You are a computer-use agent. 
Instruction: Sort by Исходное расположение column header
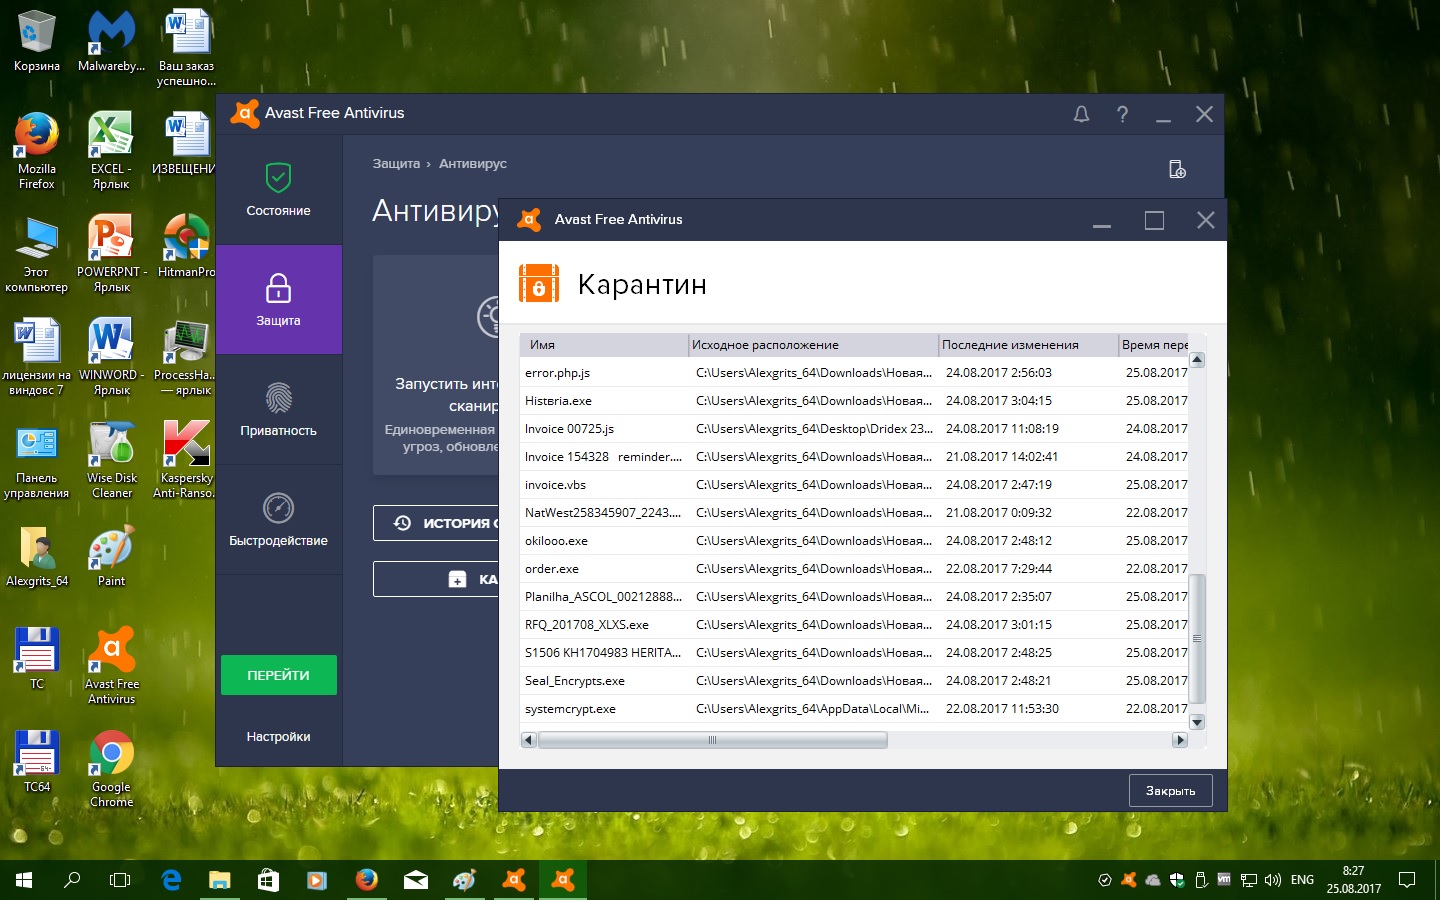click(x=813, y=345)
